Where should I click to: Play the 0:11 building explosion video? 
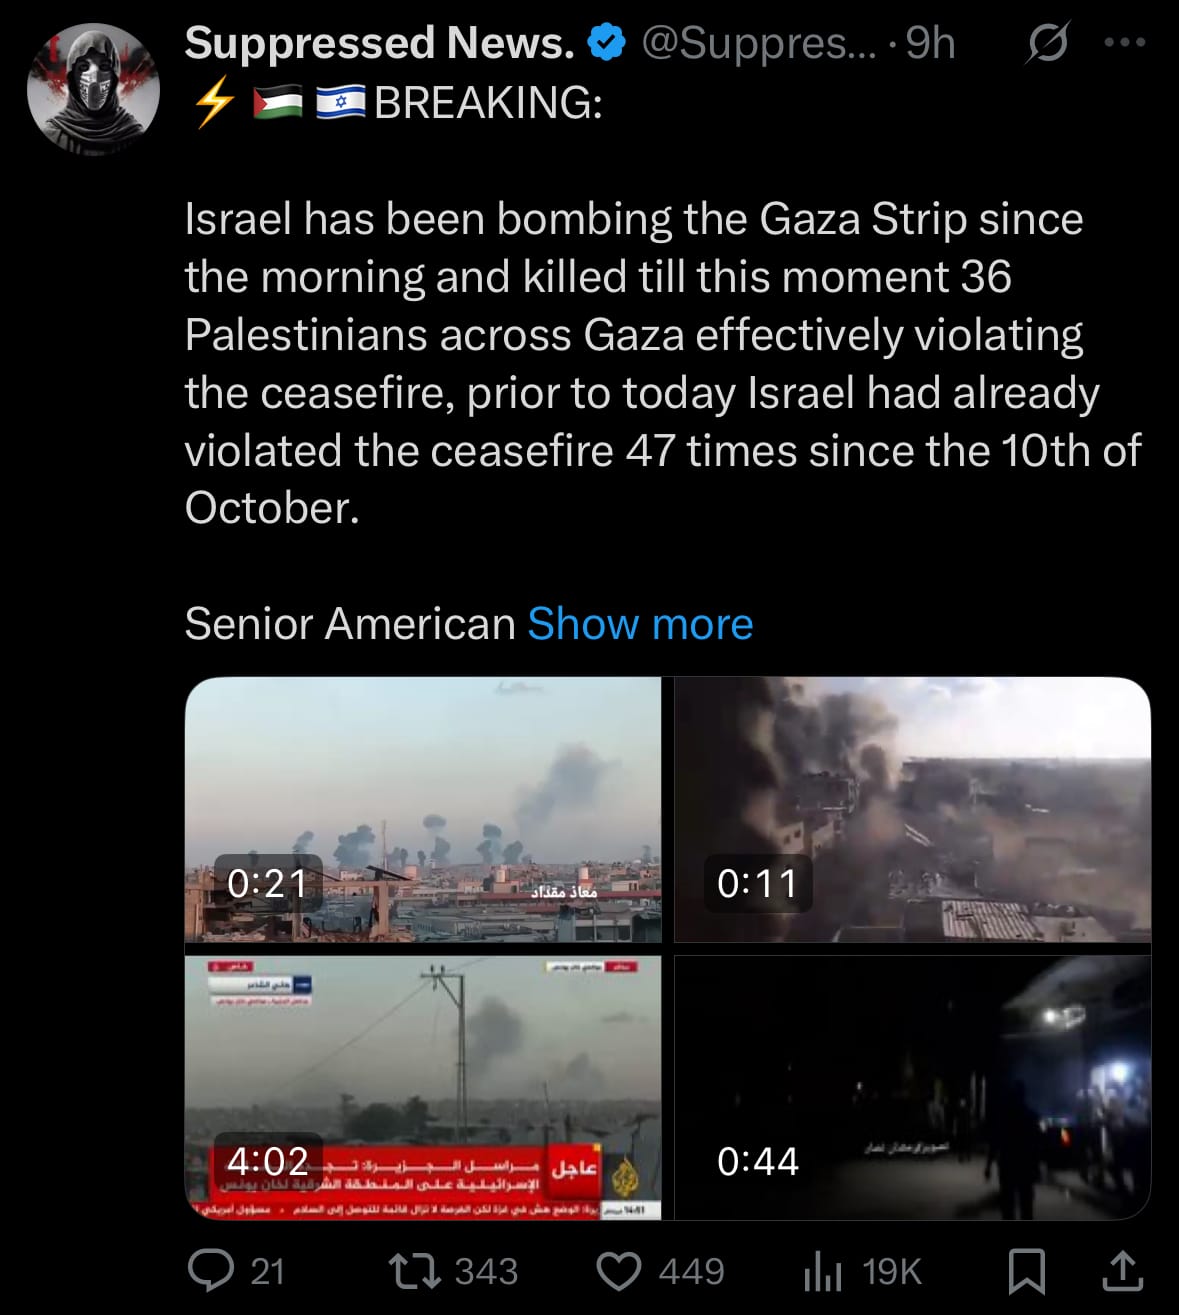tap(912, 809)
